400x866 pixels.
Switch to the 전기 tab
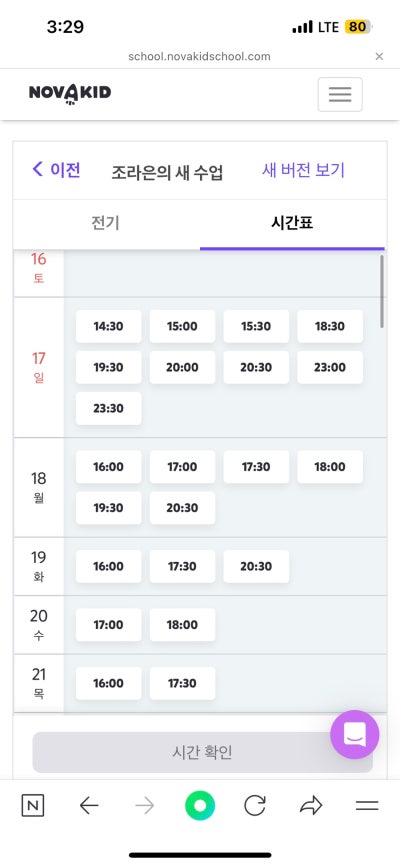click(106, 223)
